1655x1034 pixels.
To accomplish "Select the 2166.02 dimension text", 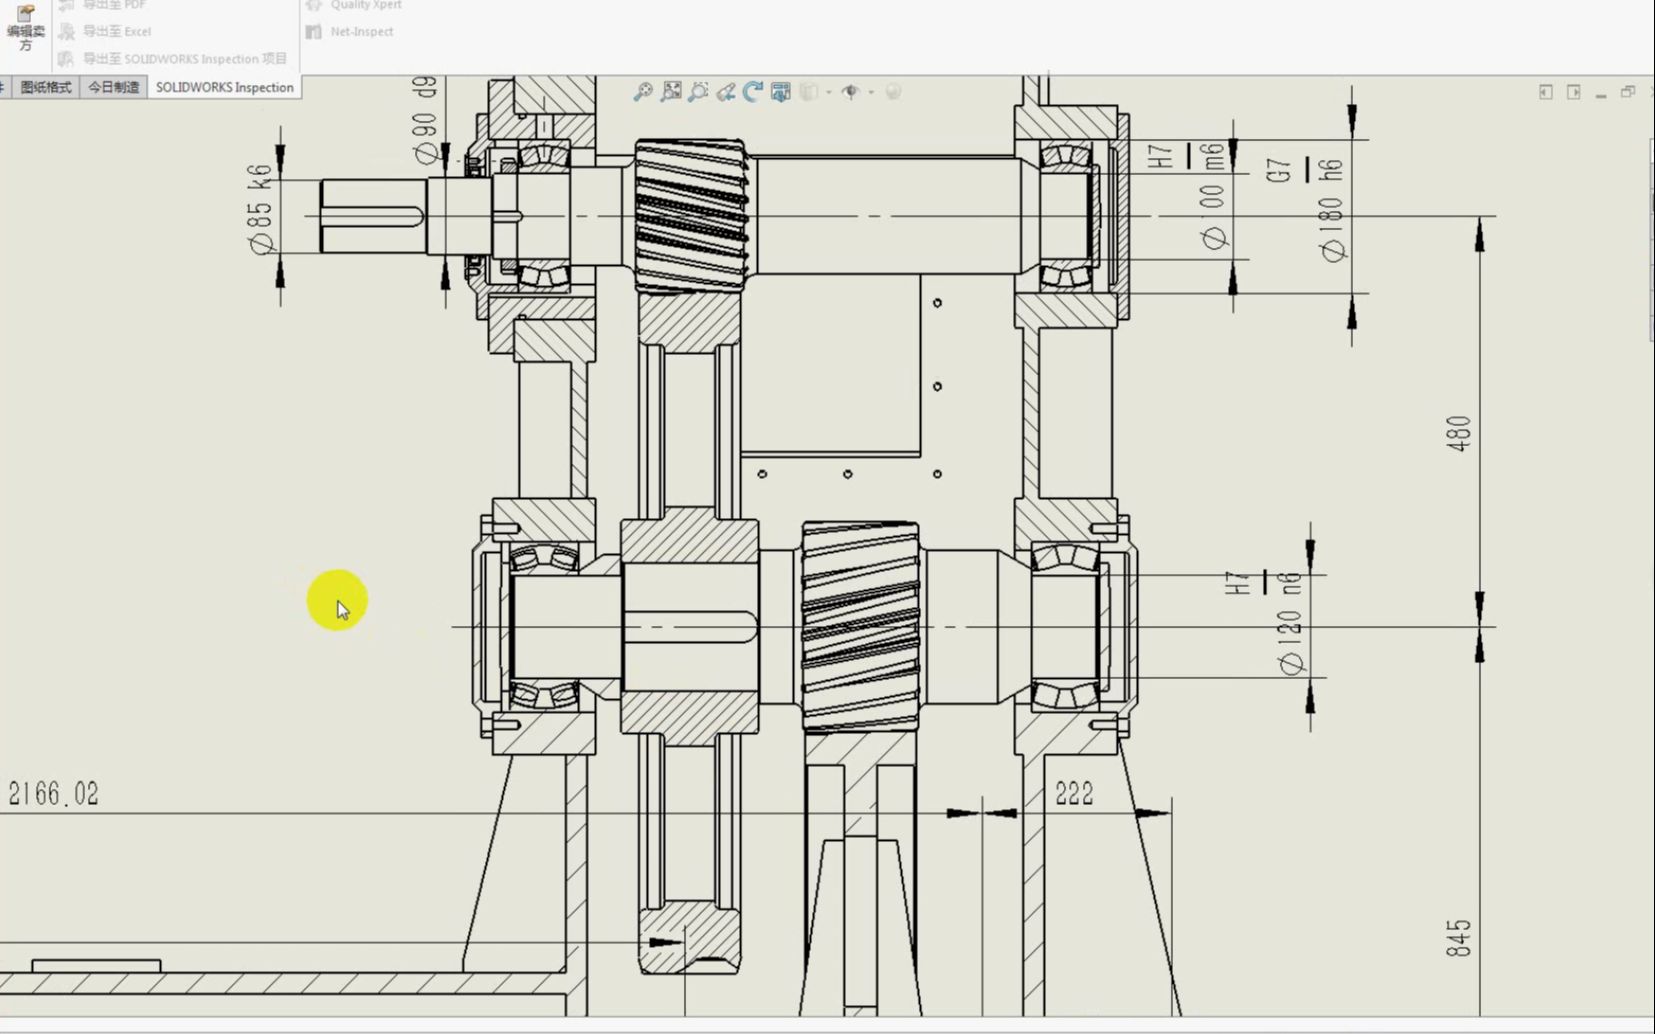I will 53,795.
